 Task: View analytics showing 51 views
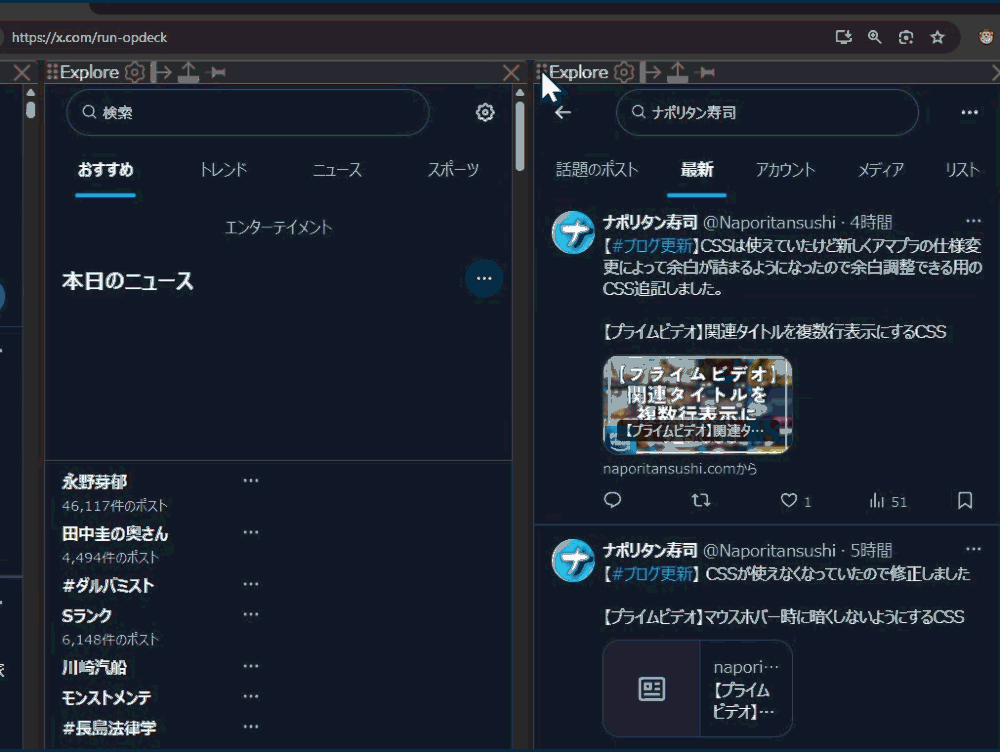tap(888, 501)
